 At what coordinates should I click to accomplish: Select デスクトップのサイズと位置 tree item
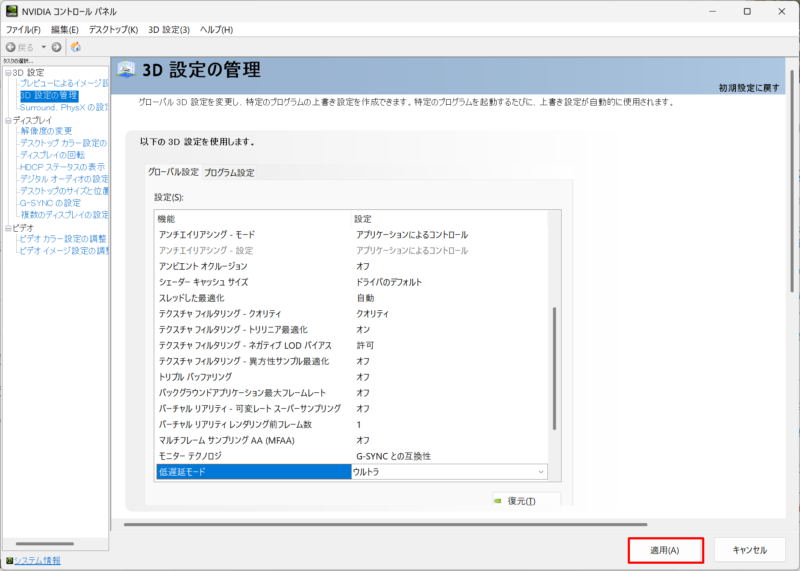pyautogui.click(x=64, y=191)
